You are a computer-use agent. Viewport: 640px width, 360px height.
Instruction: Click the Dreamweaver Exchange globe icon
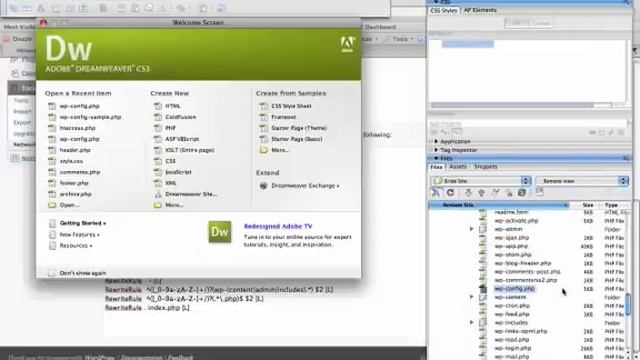click(x=263, y=186)
